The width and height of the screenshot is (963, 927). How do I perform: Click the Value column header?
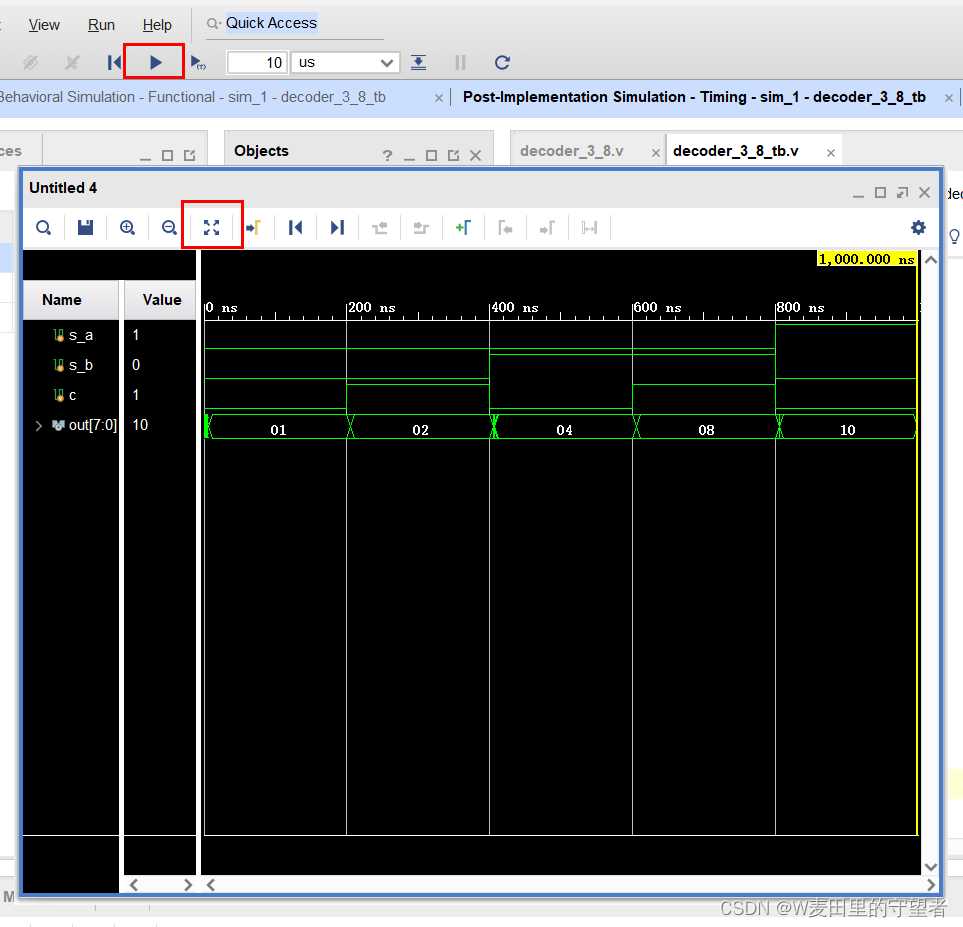160,300
